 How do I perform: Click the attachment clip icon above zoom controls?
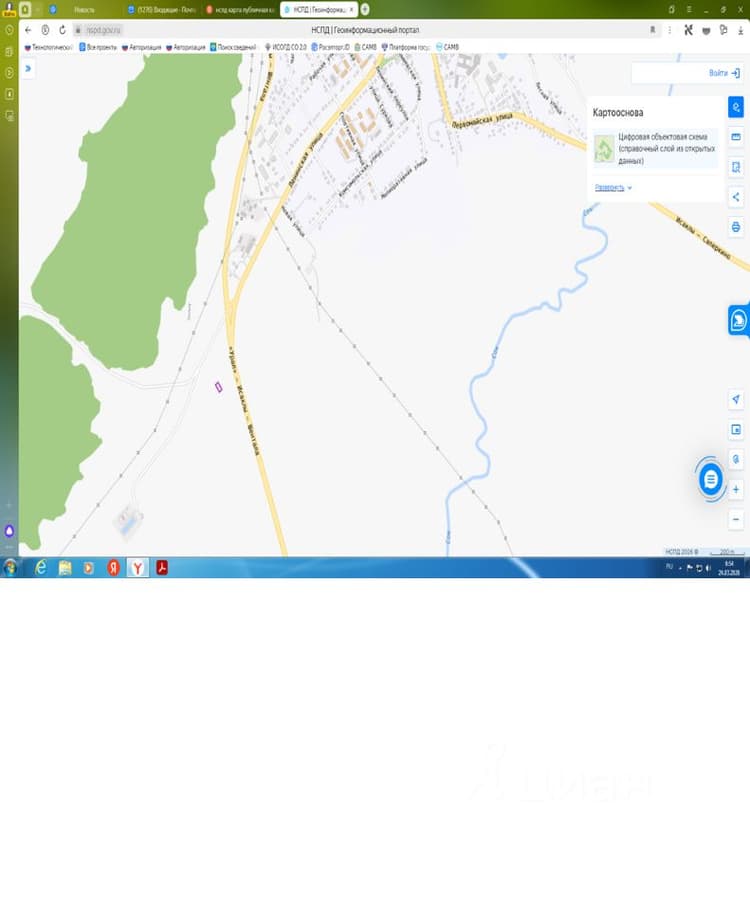coord(735,459)
